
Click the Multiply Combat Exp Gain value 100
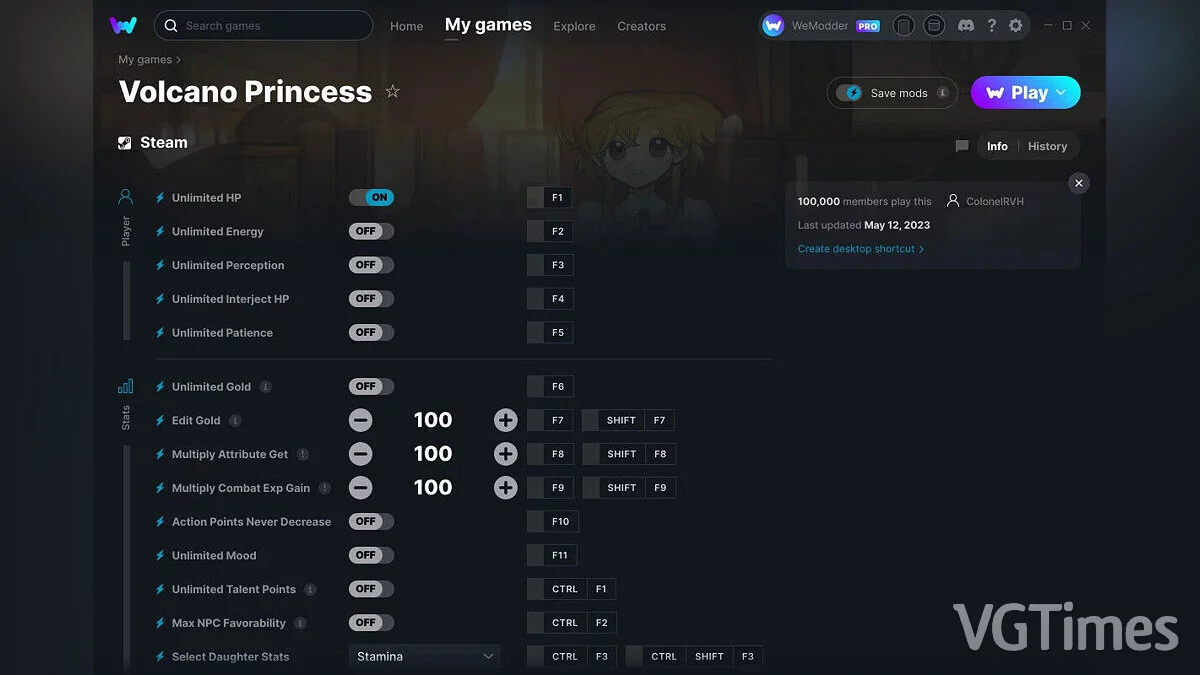coord(433,487)
